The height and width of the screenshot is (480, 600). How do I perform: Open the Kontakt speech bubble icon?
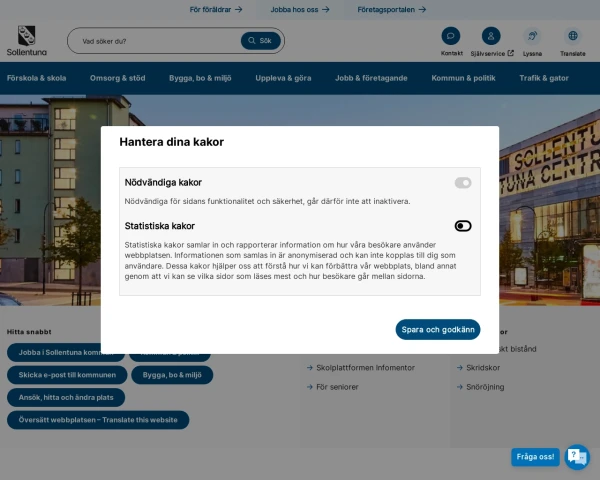(x=451, y=36)
